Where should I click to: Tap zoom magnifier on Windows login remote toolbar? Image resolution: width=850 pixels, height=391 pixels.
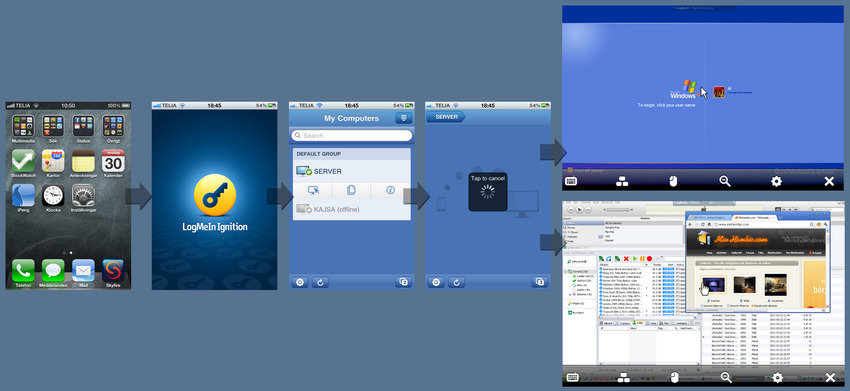point(725,182)
